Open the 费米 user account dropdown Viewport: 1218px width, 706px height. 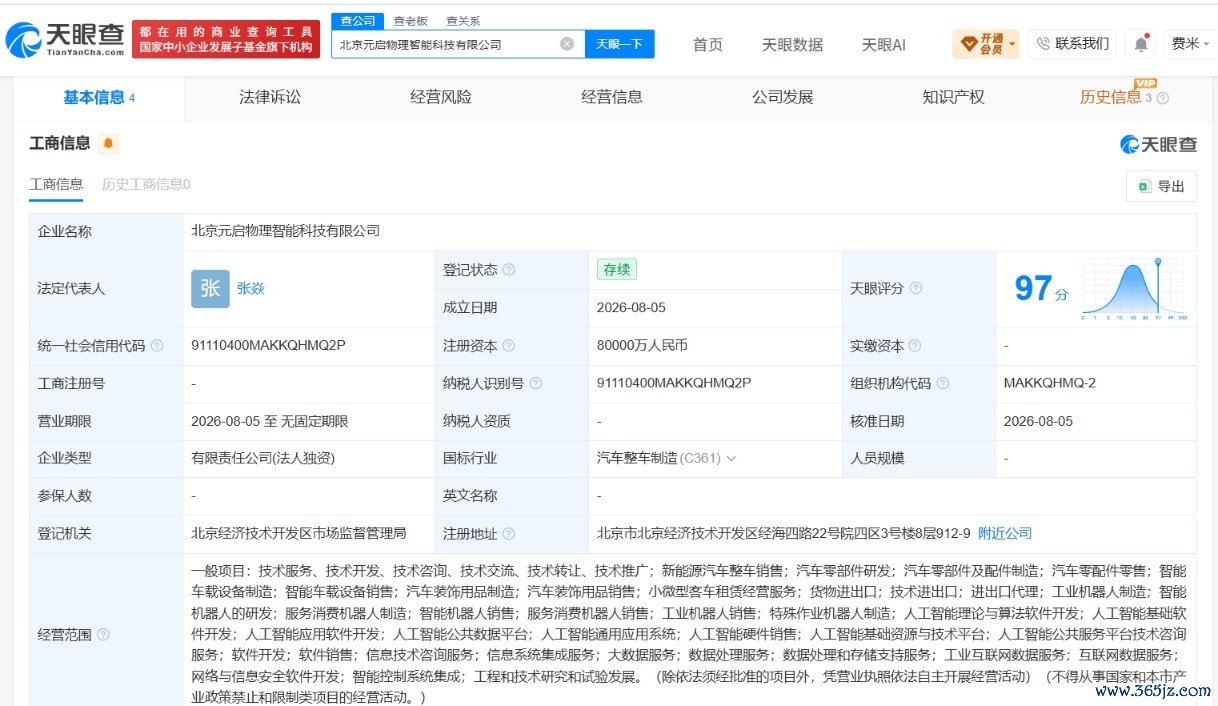point(1190,44)
